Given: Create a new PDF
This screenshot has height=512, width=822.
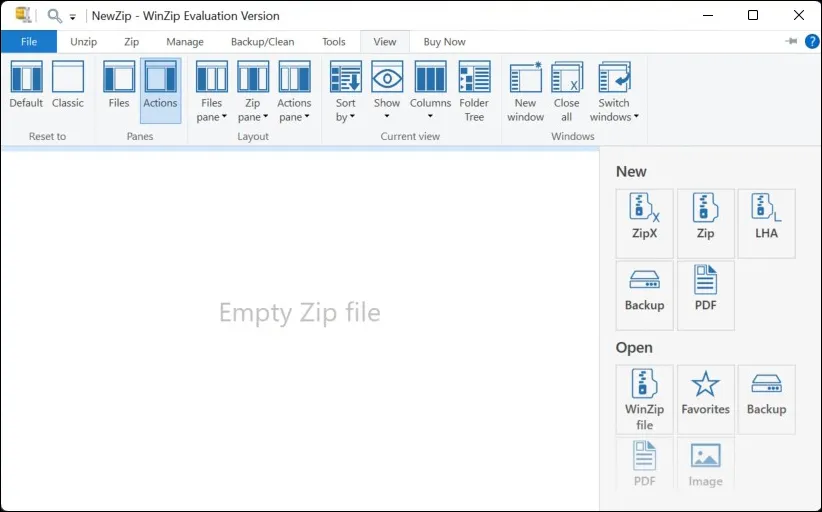Looking at the screenshot, I should (706, 296).
